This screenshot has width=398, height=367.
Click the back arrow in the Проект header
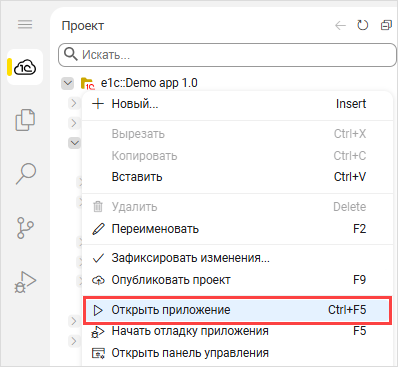(340, 25)
